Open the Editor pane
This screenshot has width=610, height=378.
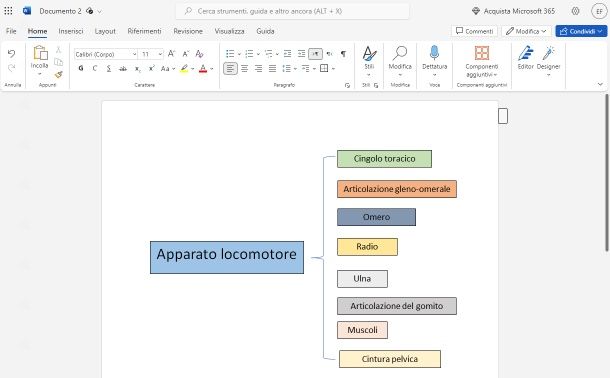coord(526,58)
